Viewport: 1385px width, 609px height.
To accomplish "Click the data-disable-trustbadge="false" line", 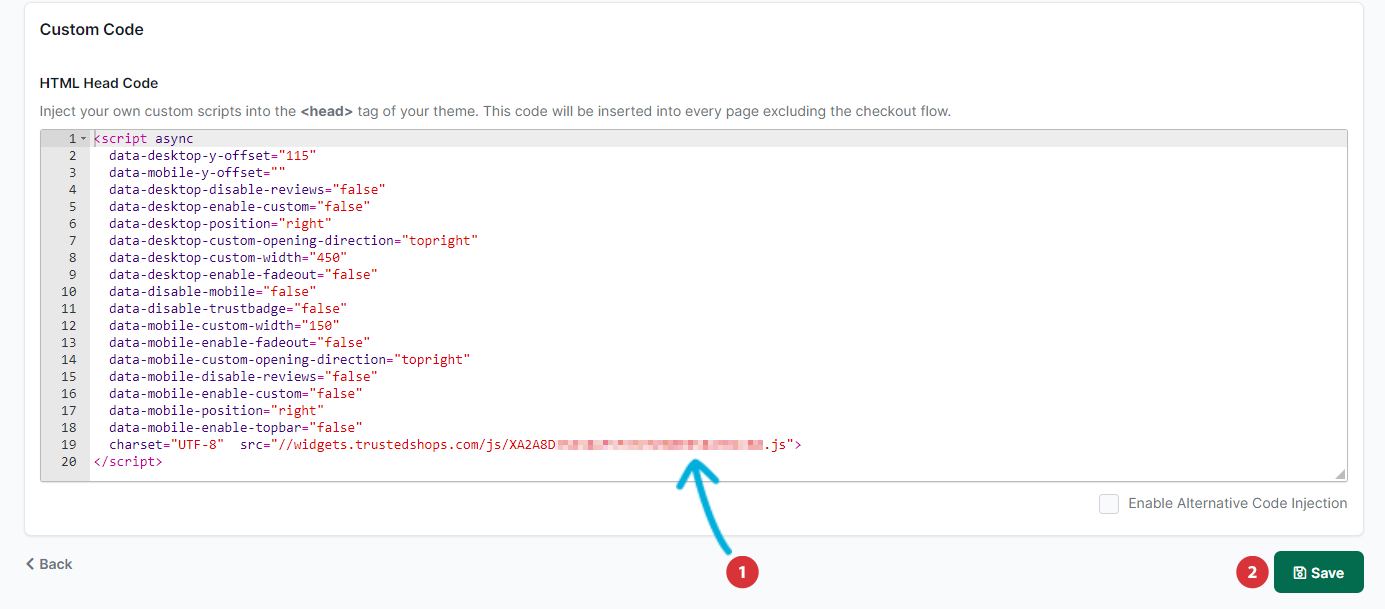I will 228,308.
